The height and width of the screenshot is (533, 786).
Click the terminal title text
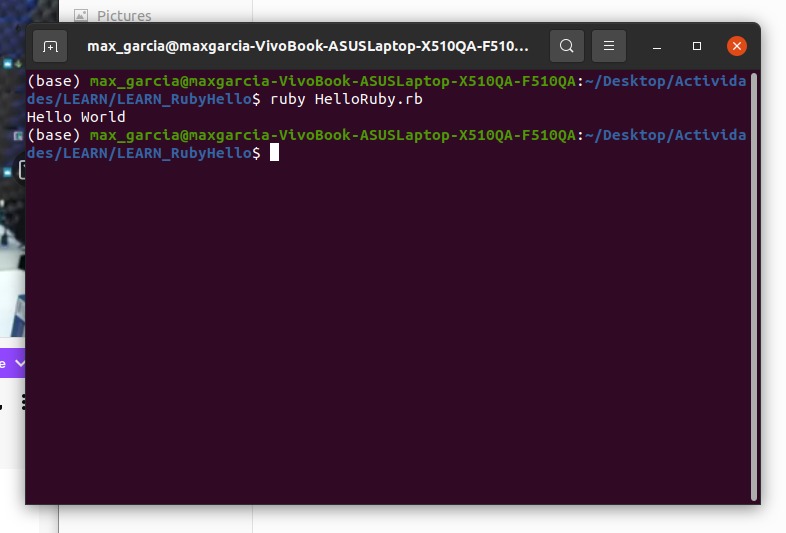pyautogui.click(x=308, y=46)
